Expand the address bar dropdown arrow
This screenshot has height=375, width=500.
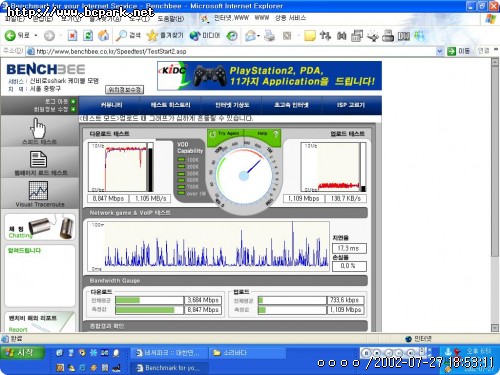click(440, 51)
